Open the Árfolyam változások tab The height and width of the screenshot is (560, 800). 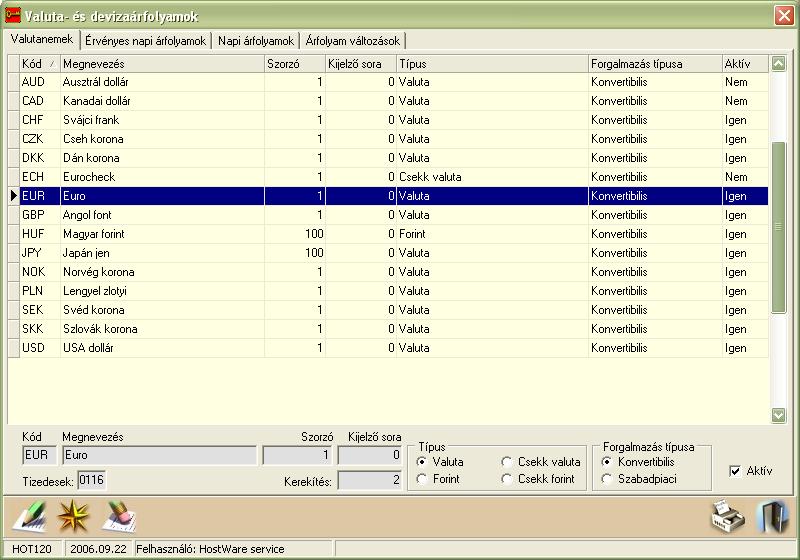353,41
